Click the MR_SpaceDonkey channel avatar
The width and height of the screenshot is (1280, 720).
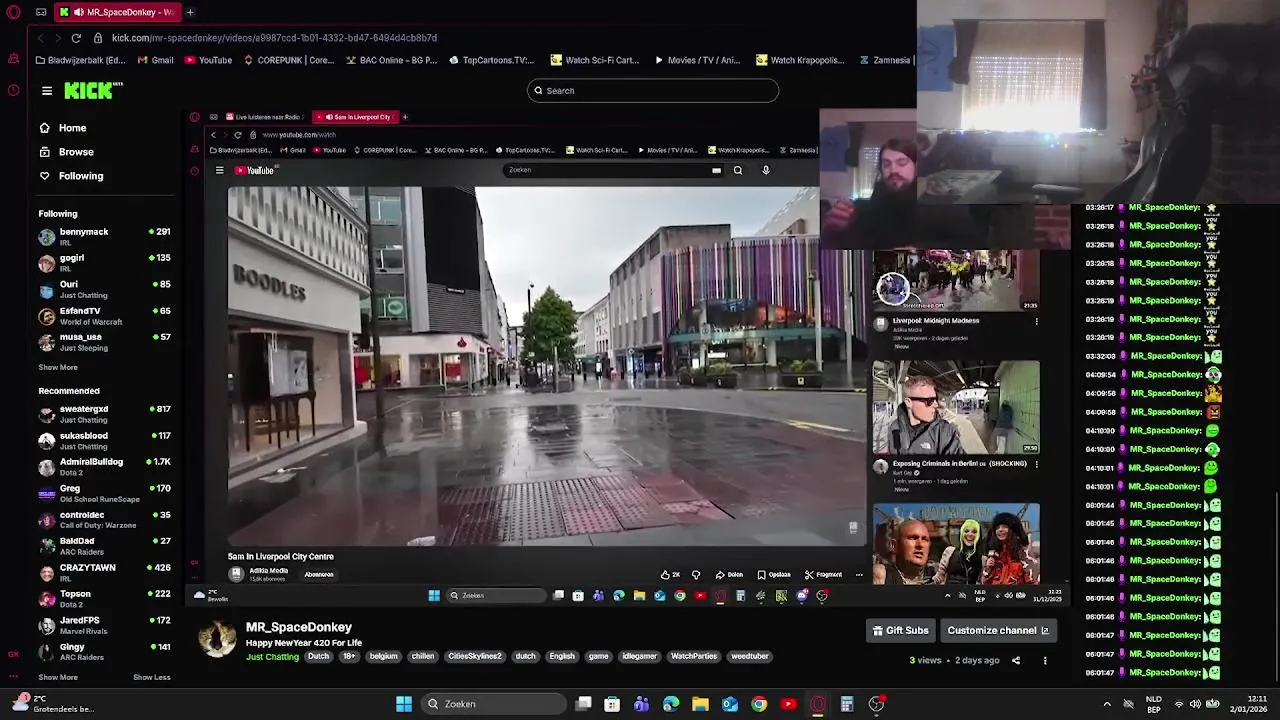pyautogui.click(x=217, y=639)
